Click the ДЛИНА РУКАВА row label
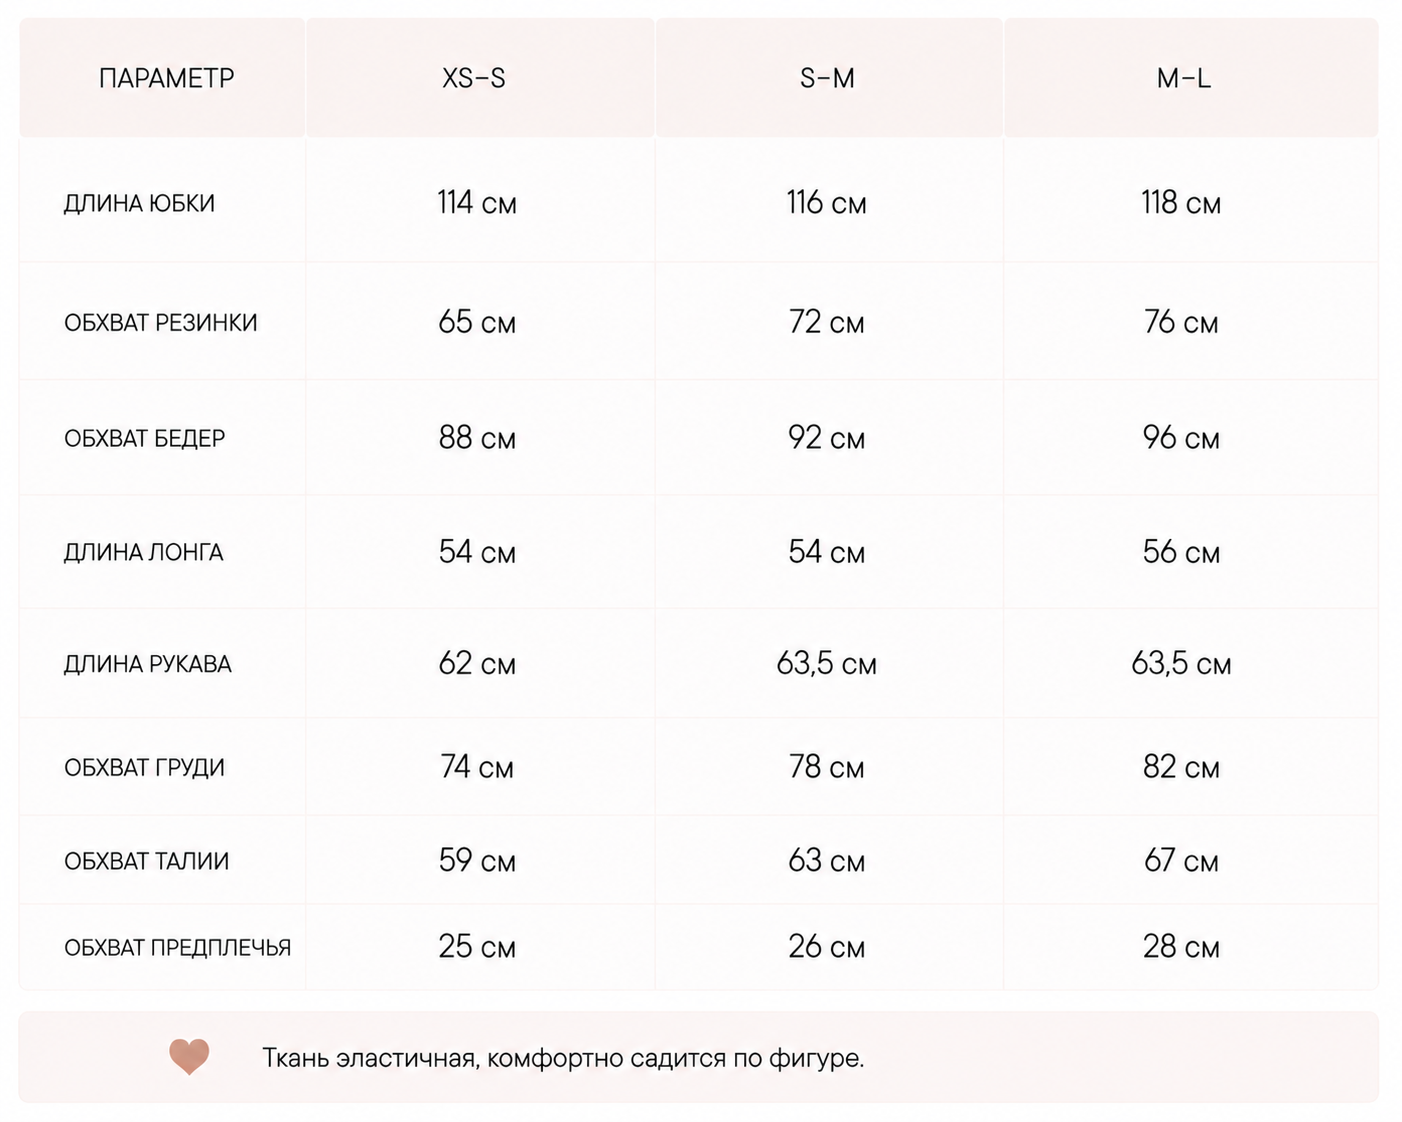 [x=147, y=664]
